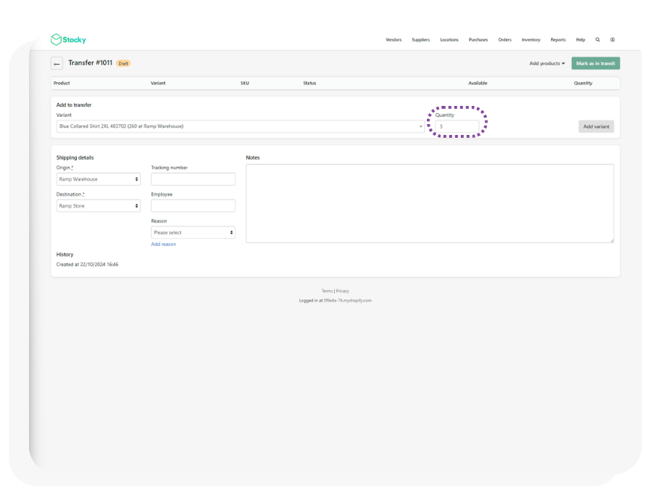This screenshot has width=670, height=502.
Task: Click the Stocky logo
Action: coord(68,40)
